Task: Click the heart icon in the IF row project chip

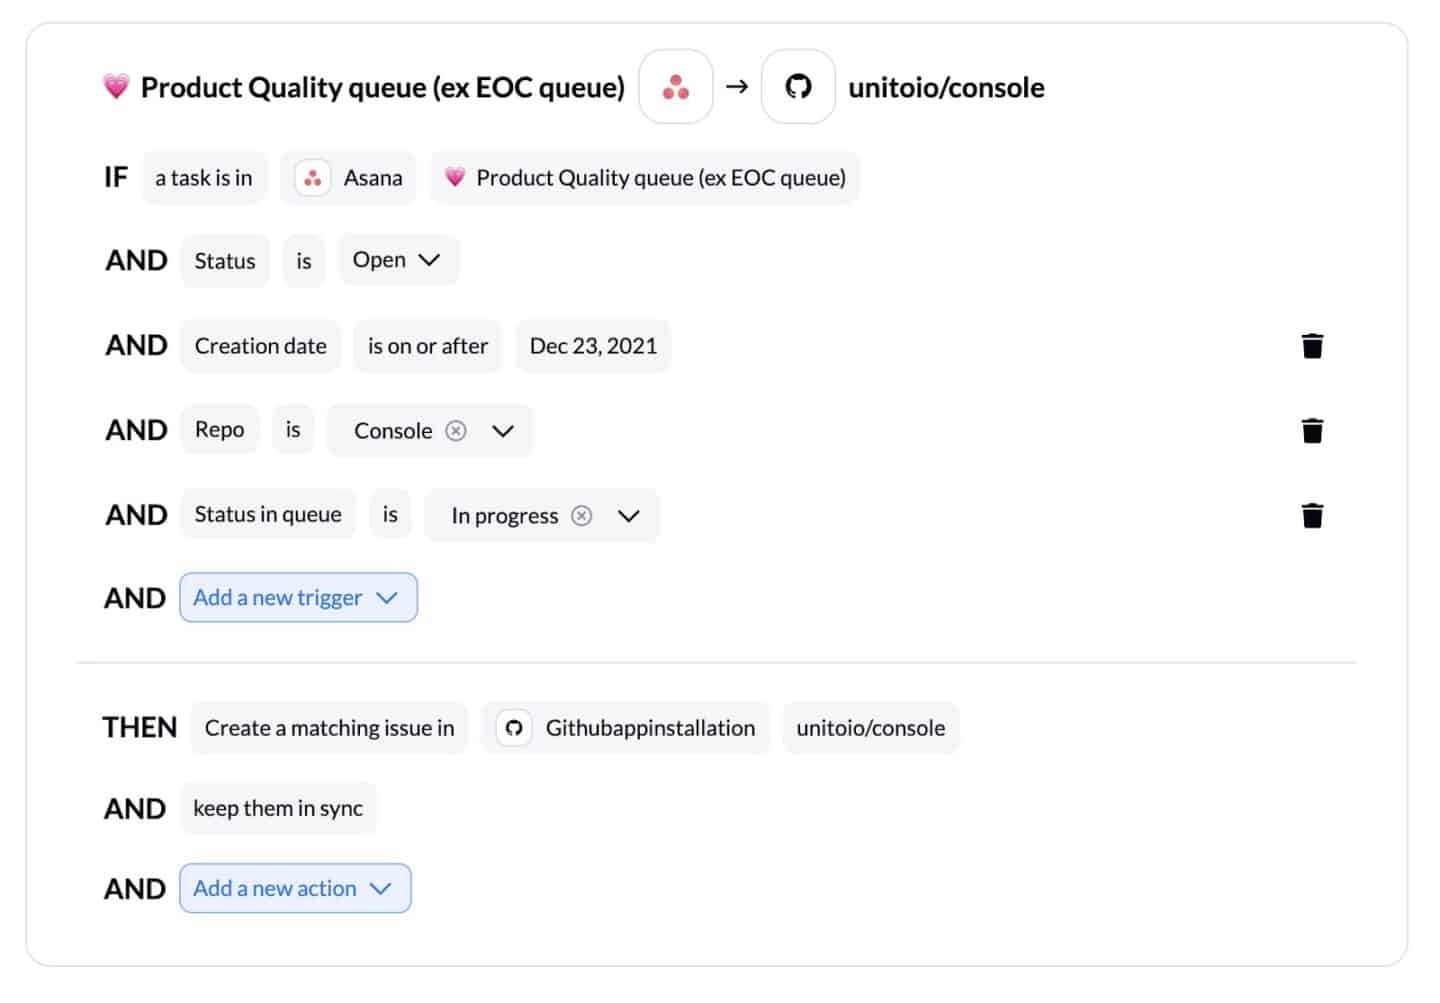Action: 455,178
